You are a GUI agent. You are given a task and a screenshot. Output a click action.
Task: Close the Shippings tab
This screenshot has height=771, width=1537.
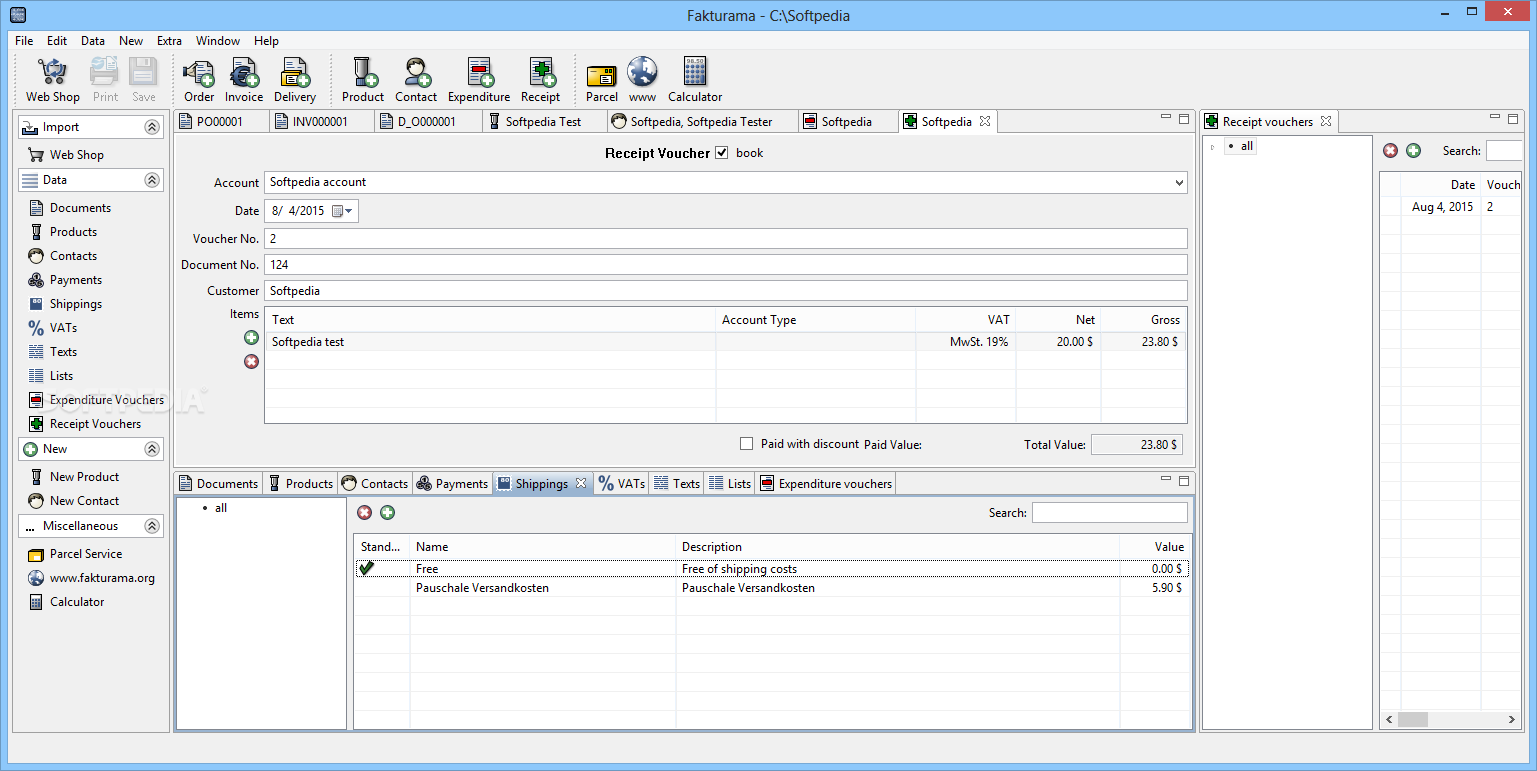click(x=581, y=483)
